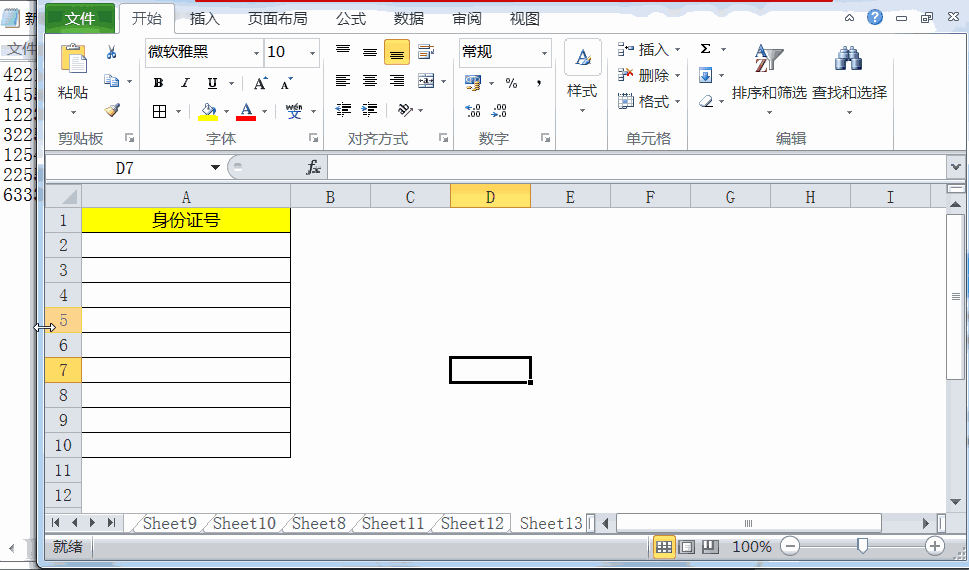Switch to Page Layout view icon
The height and width of the screenshot is (570, 969).
pos(687,547)
